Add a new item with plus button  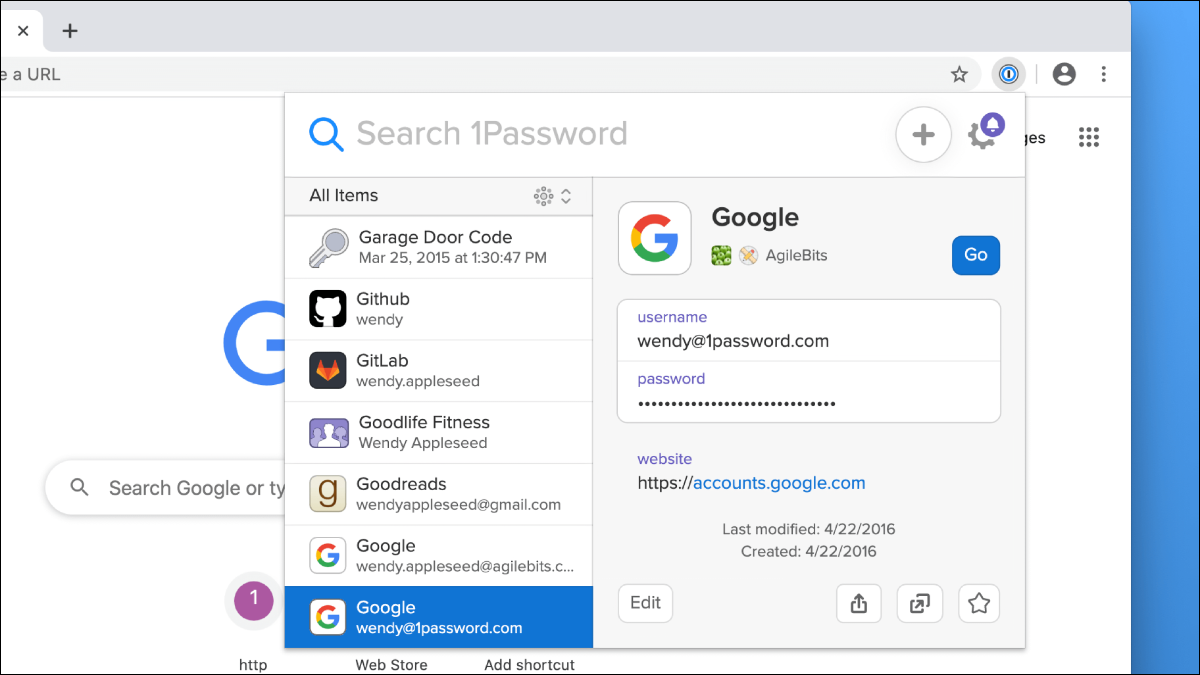click(x=923, y=134)
